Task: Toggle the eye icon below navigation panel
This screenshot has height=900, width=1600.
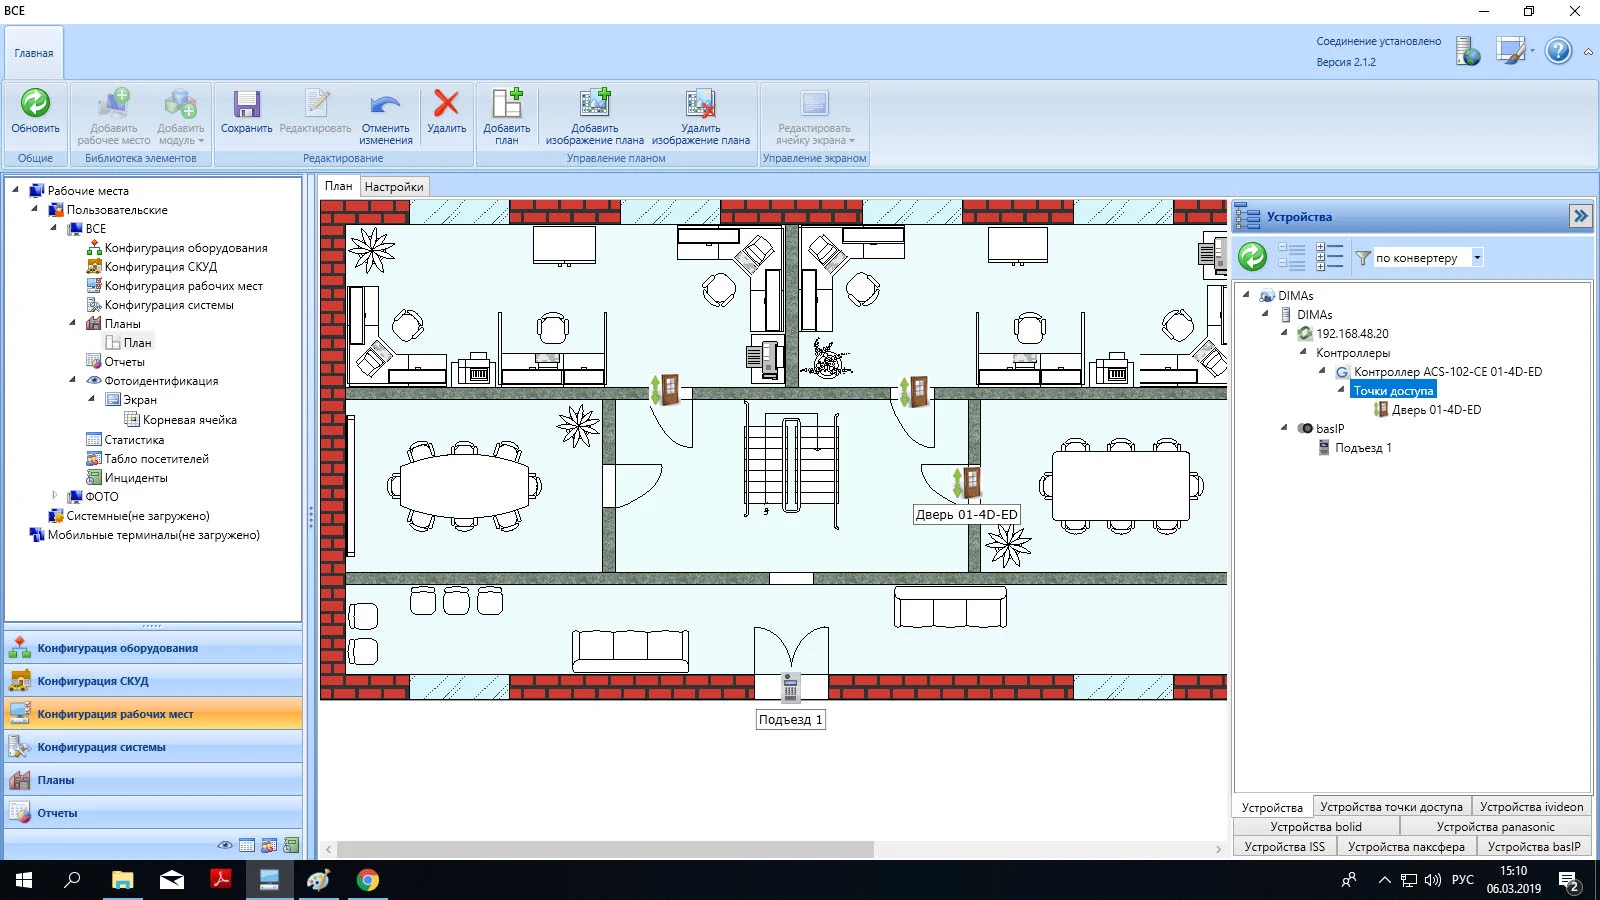Action: (225, 846)
